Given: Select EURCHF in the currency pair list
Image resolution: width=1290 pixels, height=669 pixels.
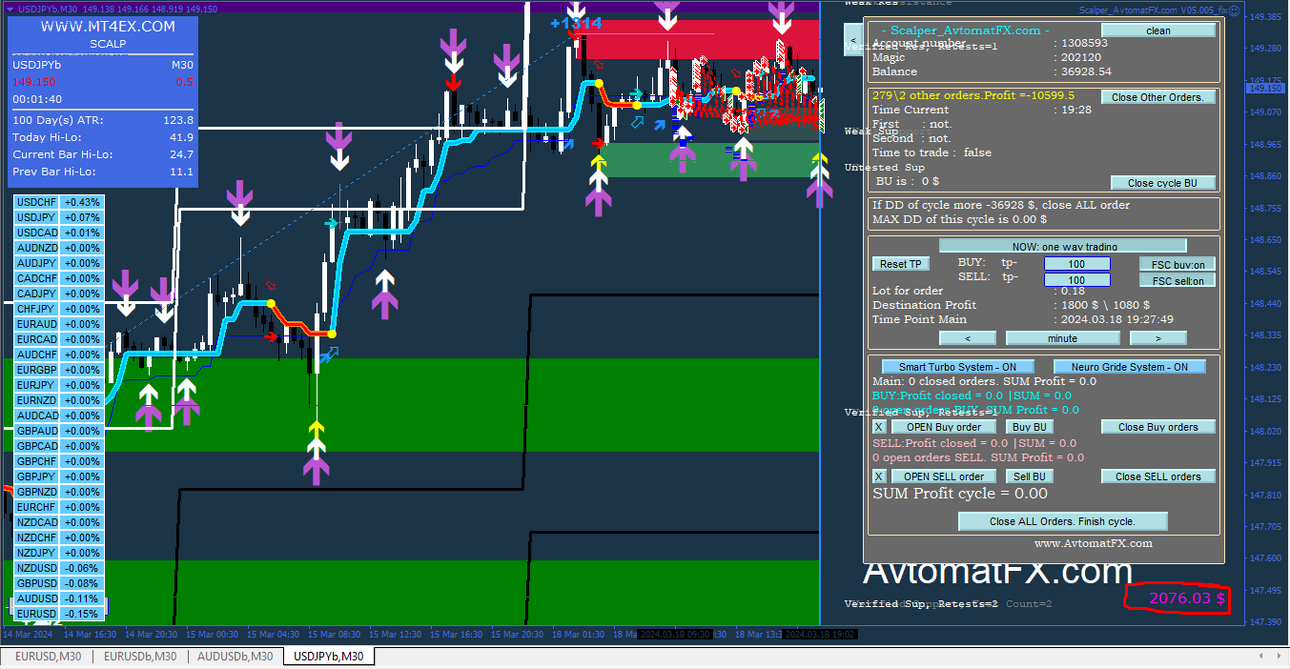Looking at the screenshot, I should click(x=37, y=507).
